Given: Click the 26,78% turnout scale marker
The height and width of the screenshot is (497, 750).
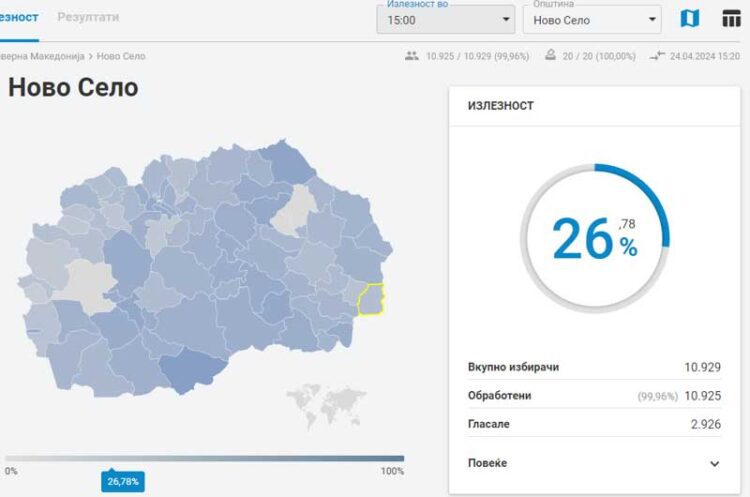Looking at the screenshot, I should coord(122,482).
